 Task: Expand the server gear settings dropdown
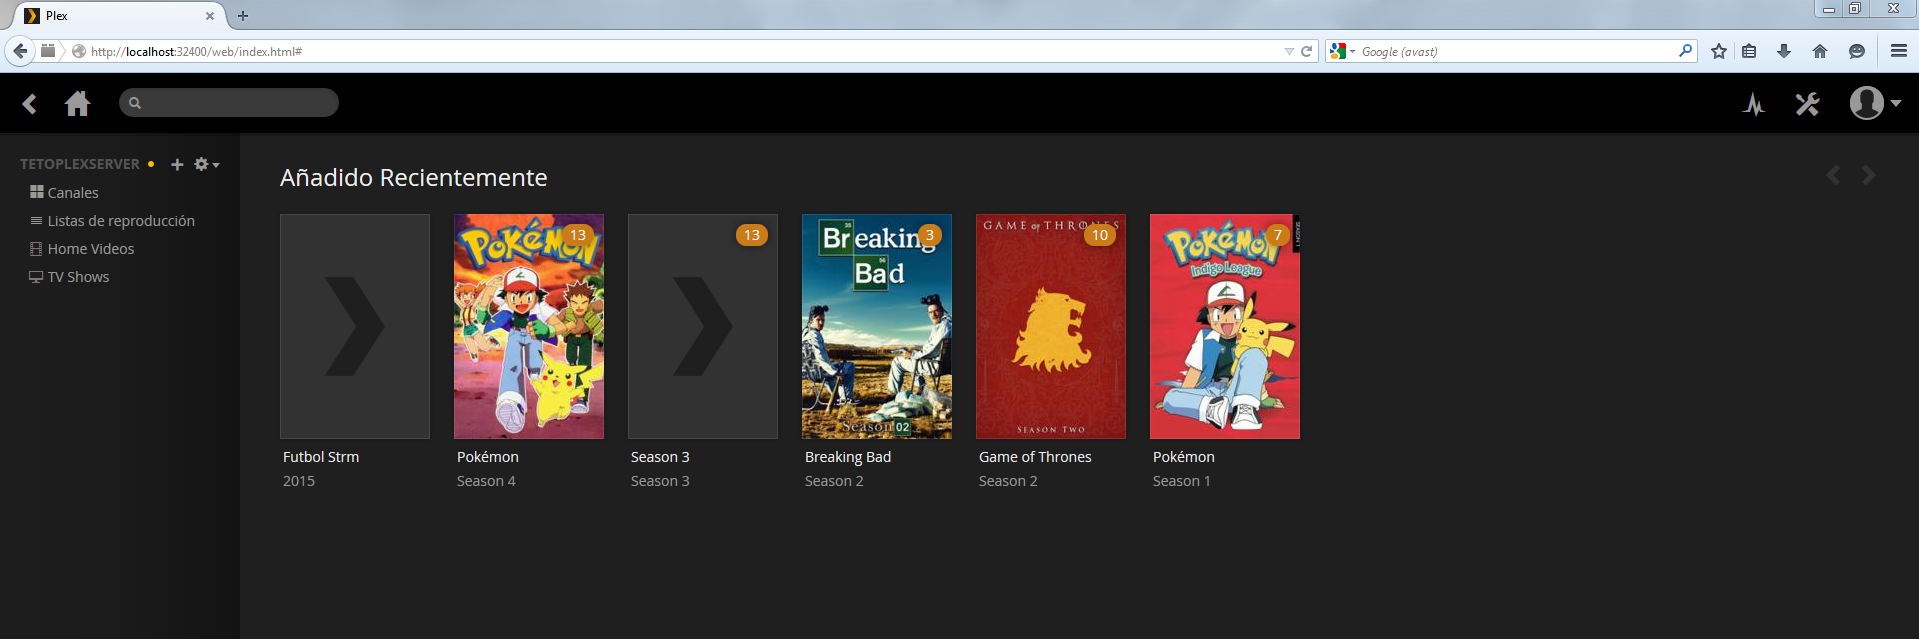point(206,164)
